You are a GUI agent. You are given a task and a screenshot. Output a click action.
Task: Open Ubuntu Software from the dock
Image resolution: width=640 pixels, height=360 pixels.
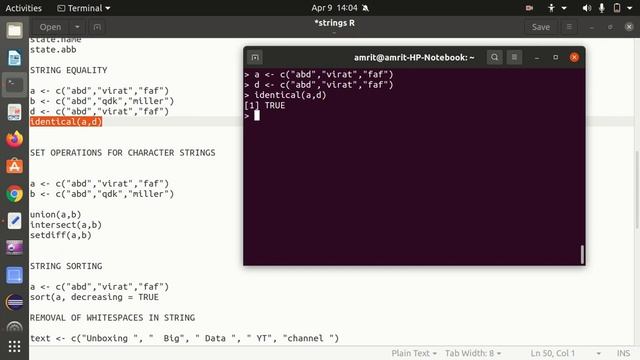click(15, 166)
